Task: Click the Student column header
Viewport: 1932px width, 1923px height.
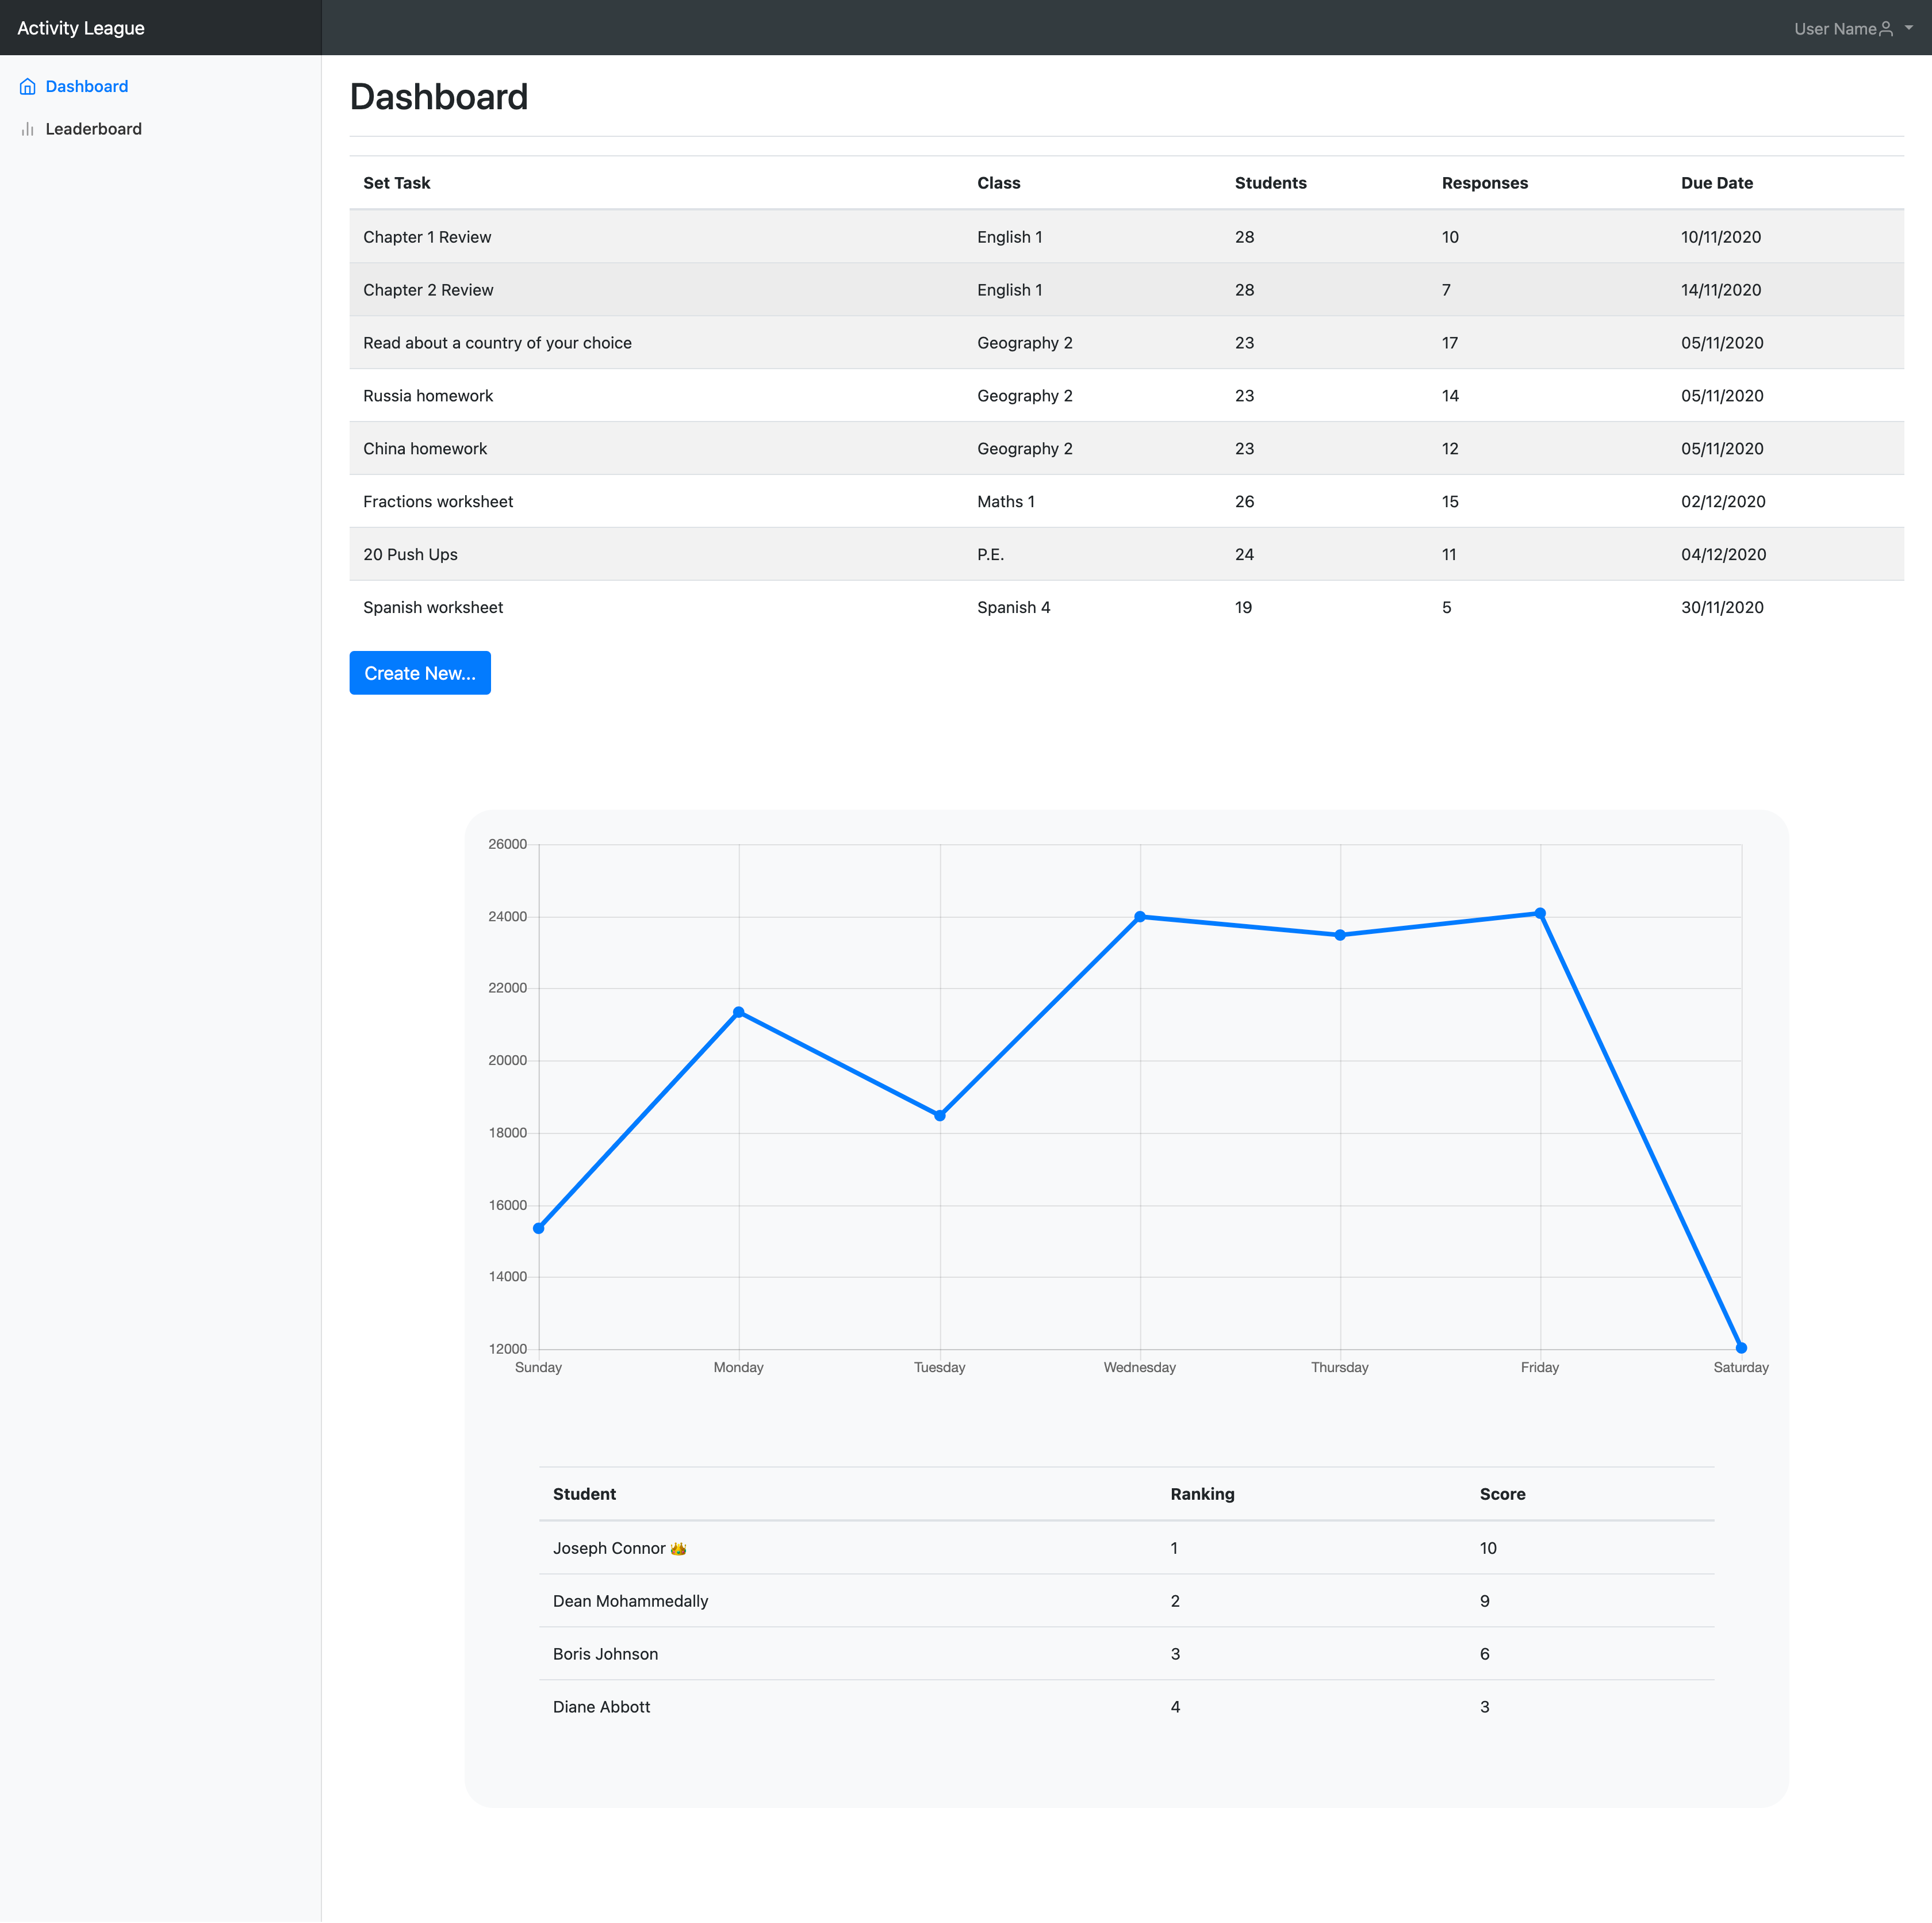Action: [x=584, y=1494]
